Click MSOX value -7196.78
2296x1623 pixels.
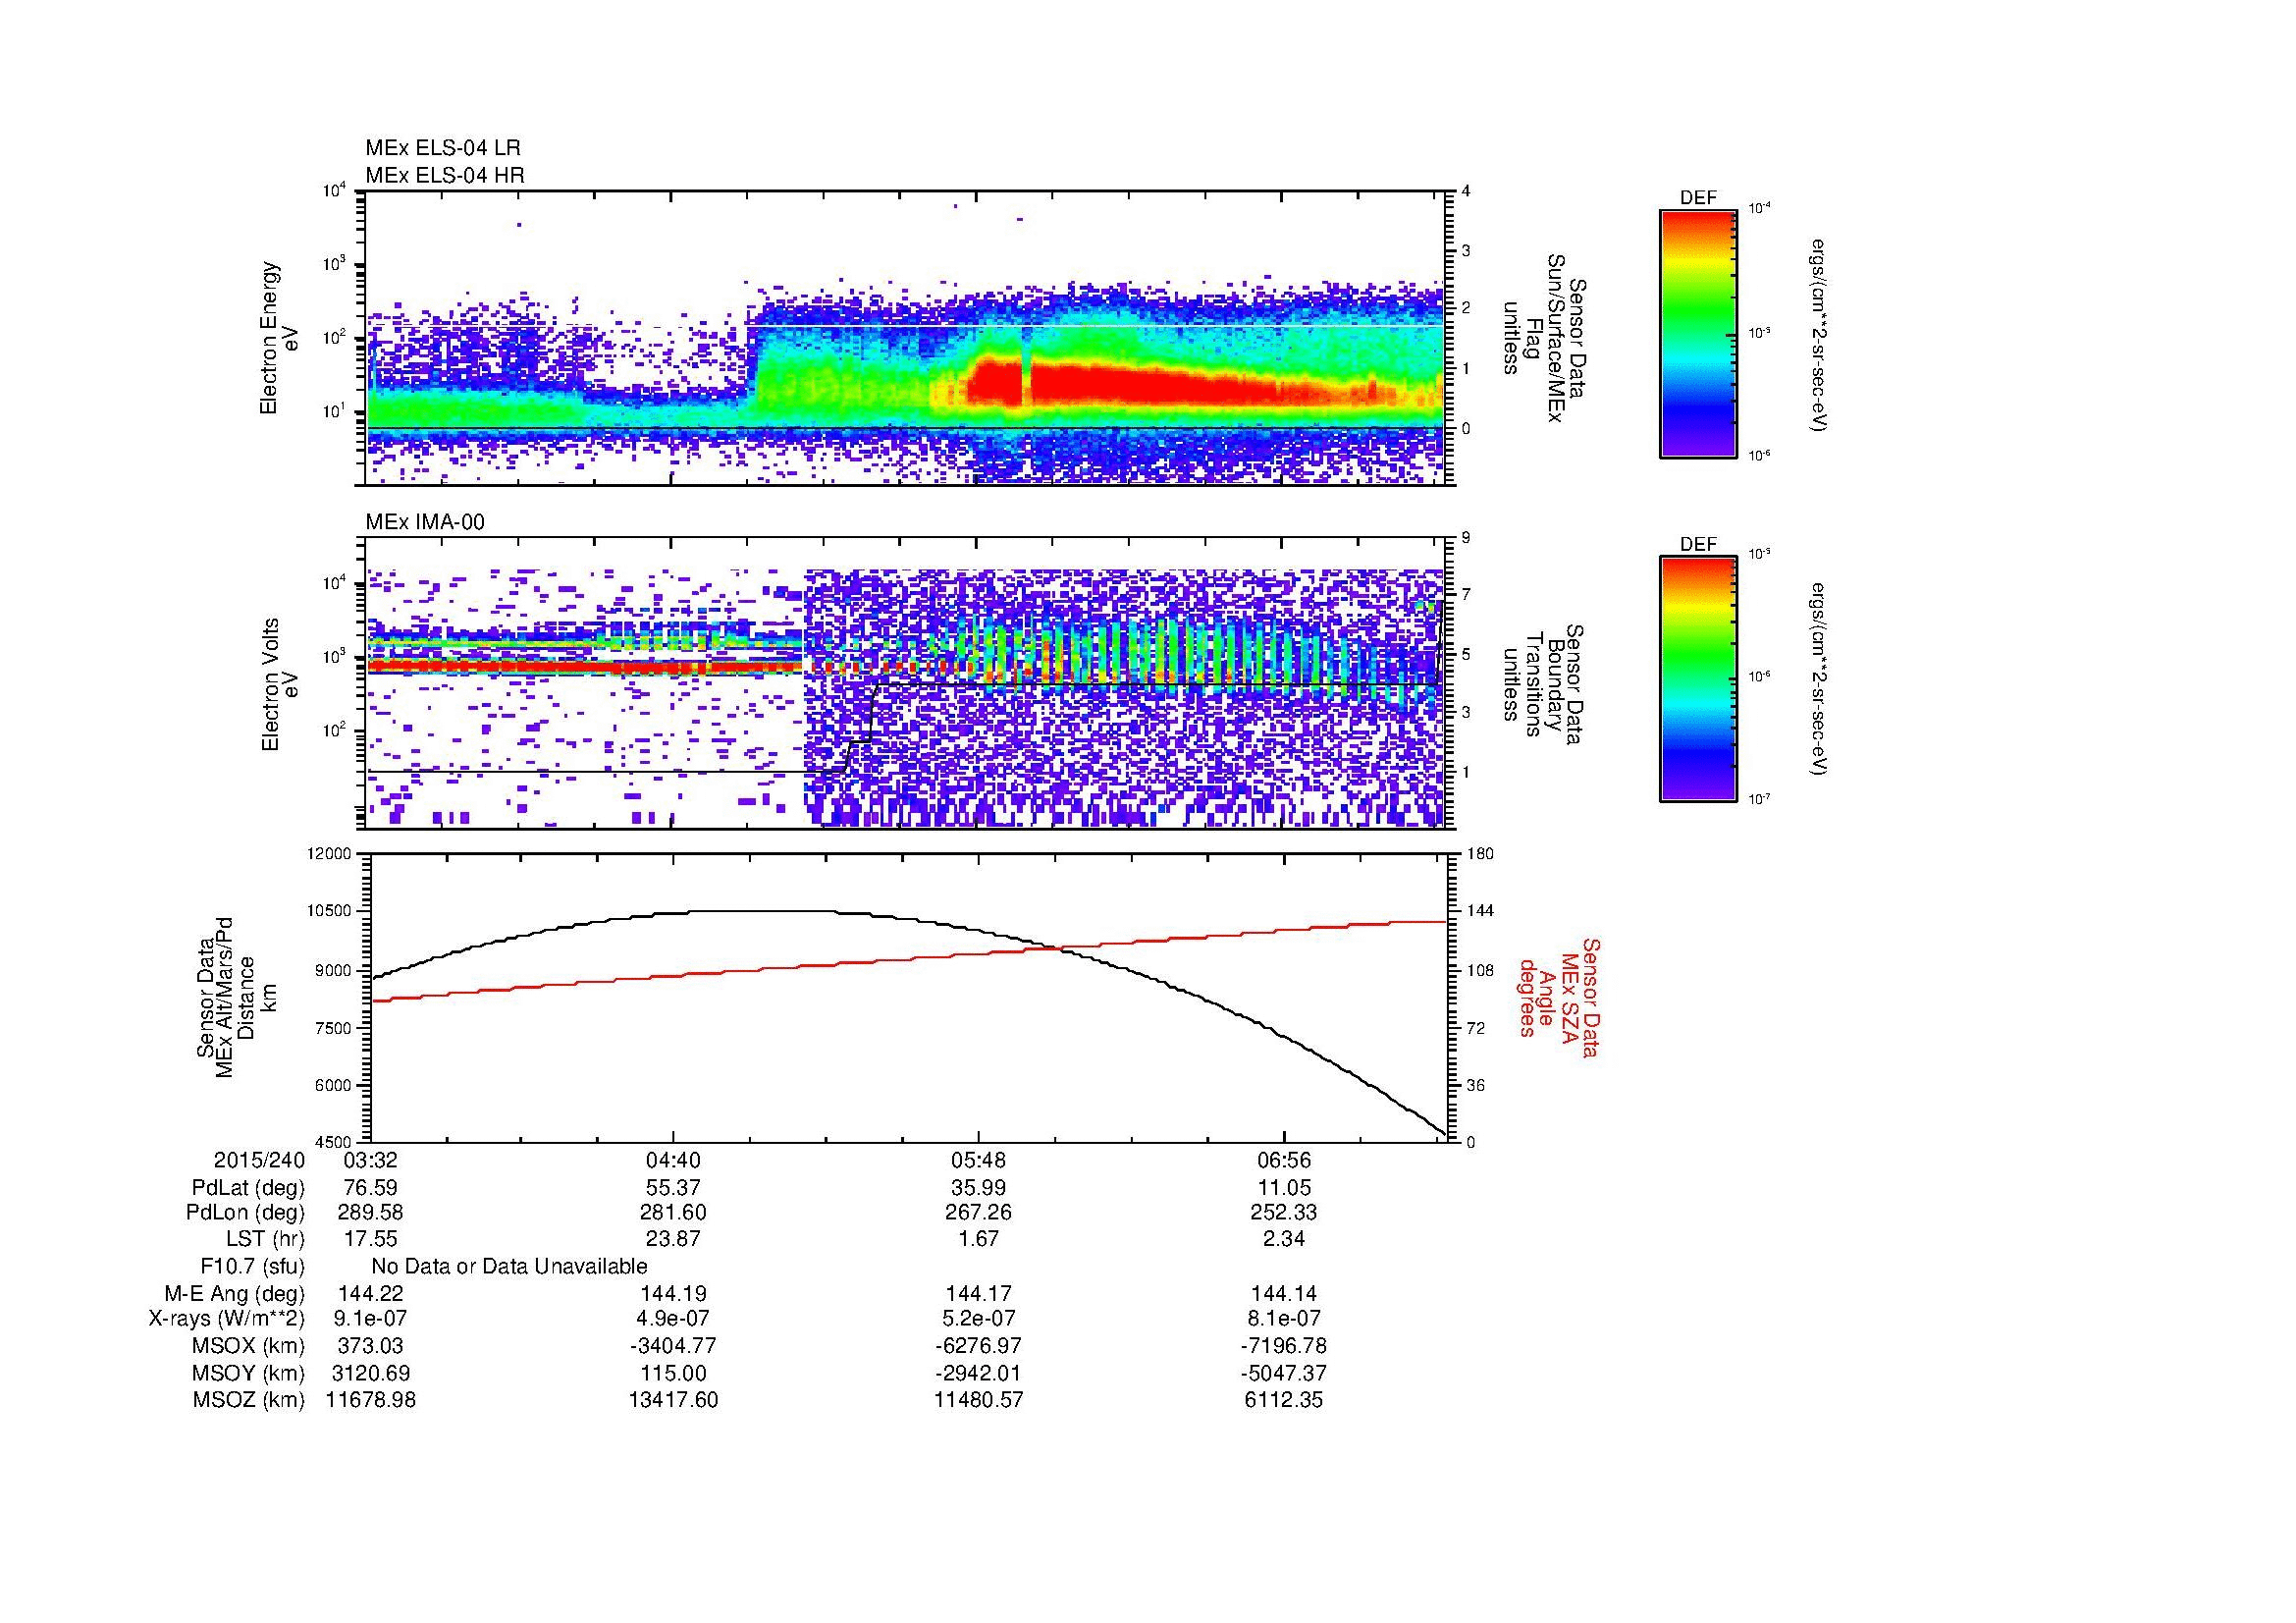(1285, 1346)
